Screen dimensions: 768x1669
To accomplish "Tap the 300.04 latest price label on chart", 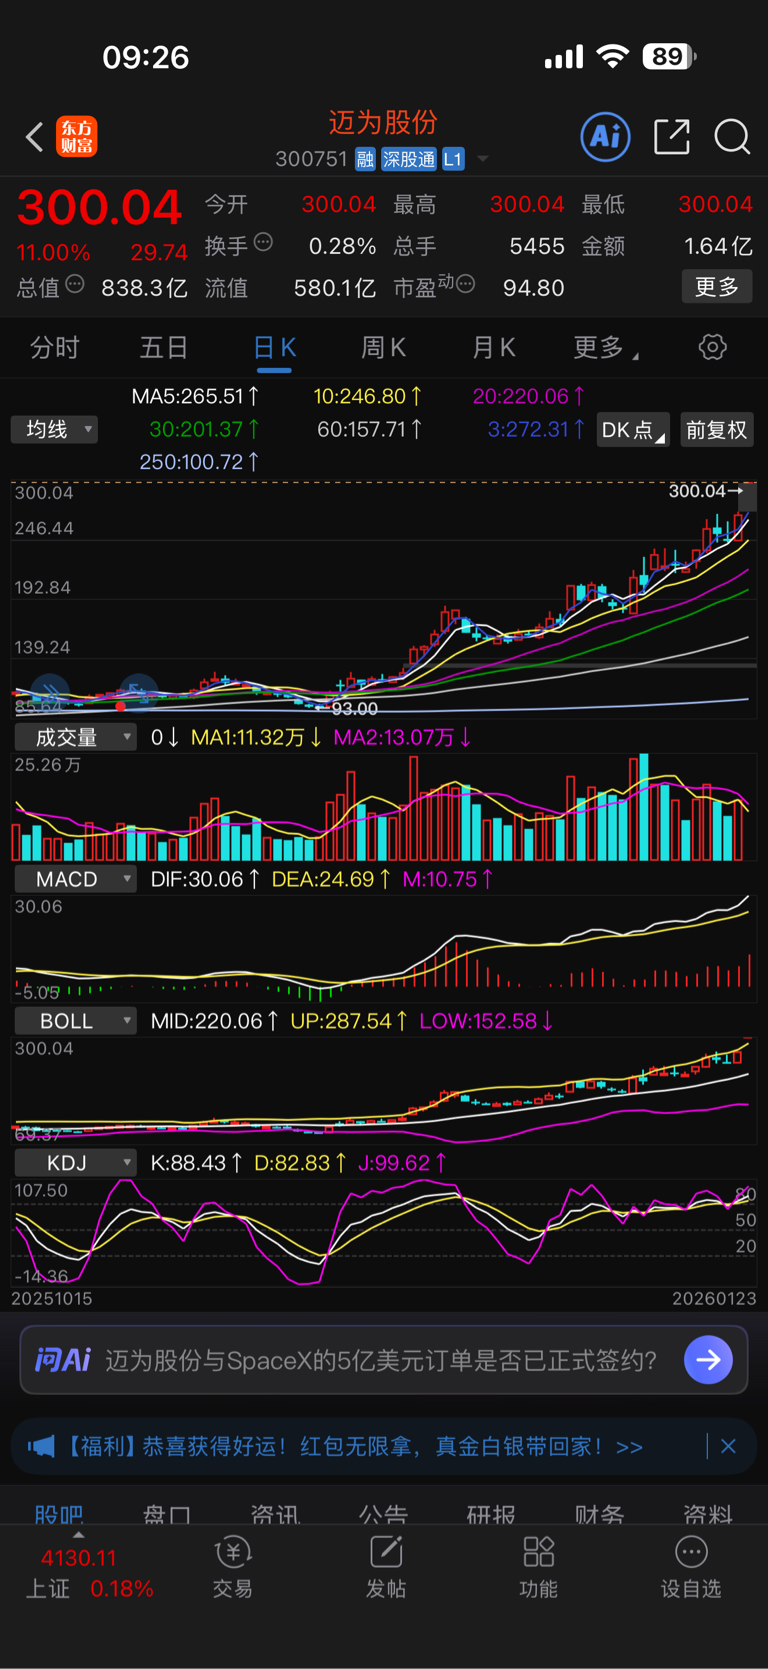I will coord(704,490).
